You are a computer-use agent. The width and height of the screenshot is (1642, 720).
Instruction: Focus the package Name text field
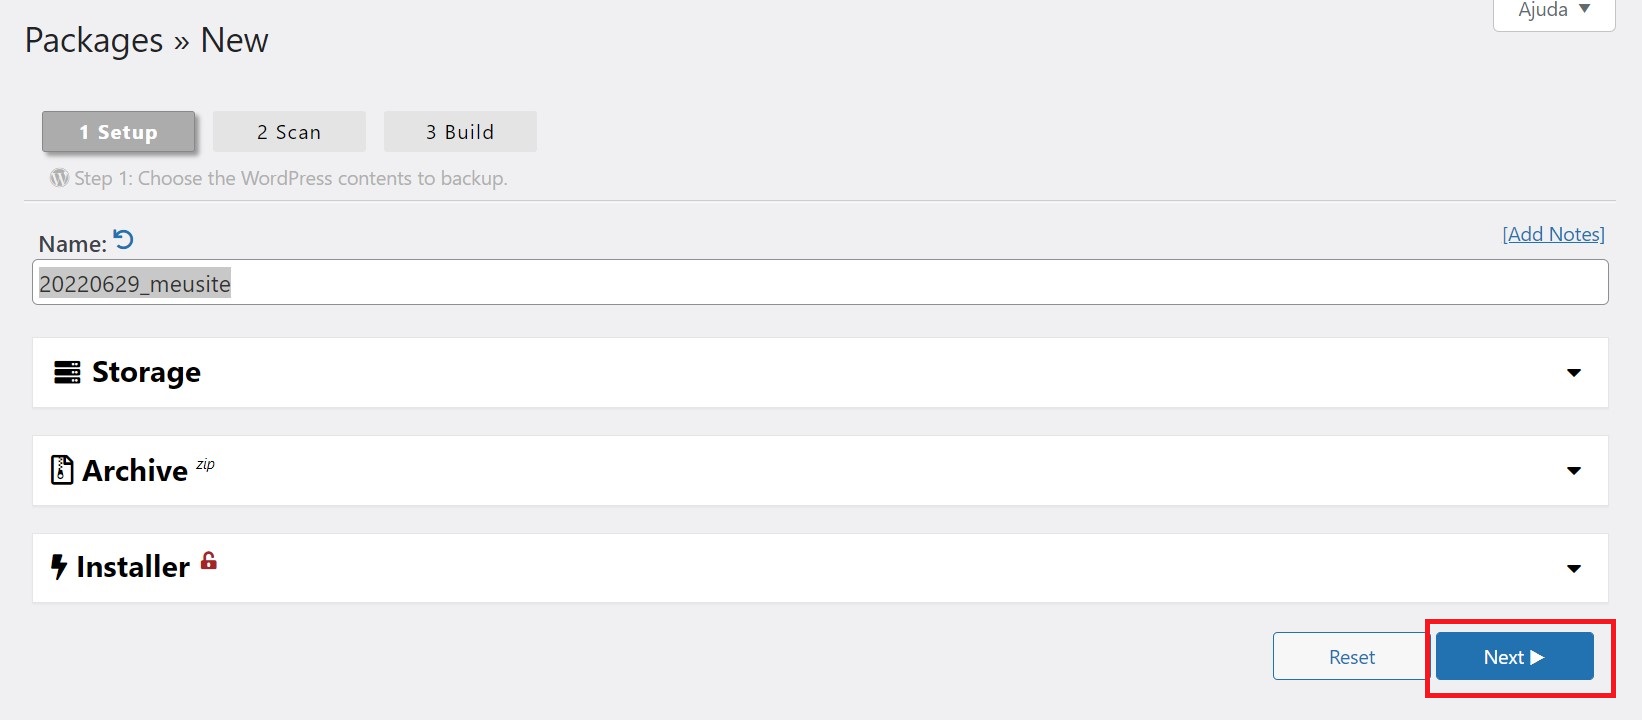(820, 283)
